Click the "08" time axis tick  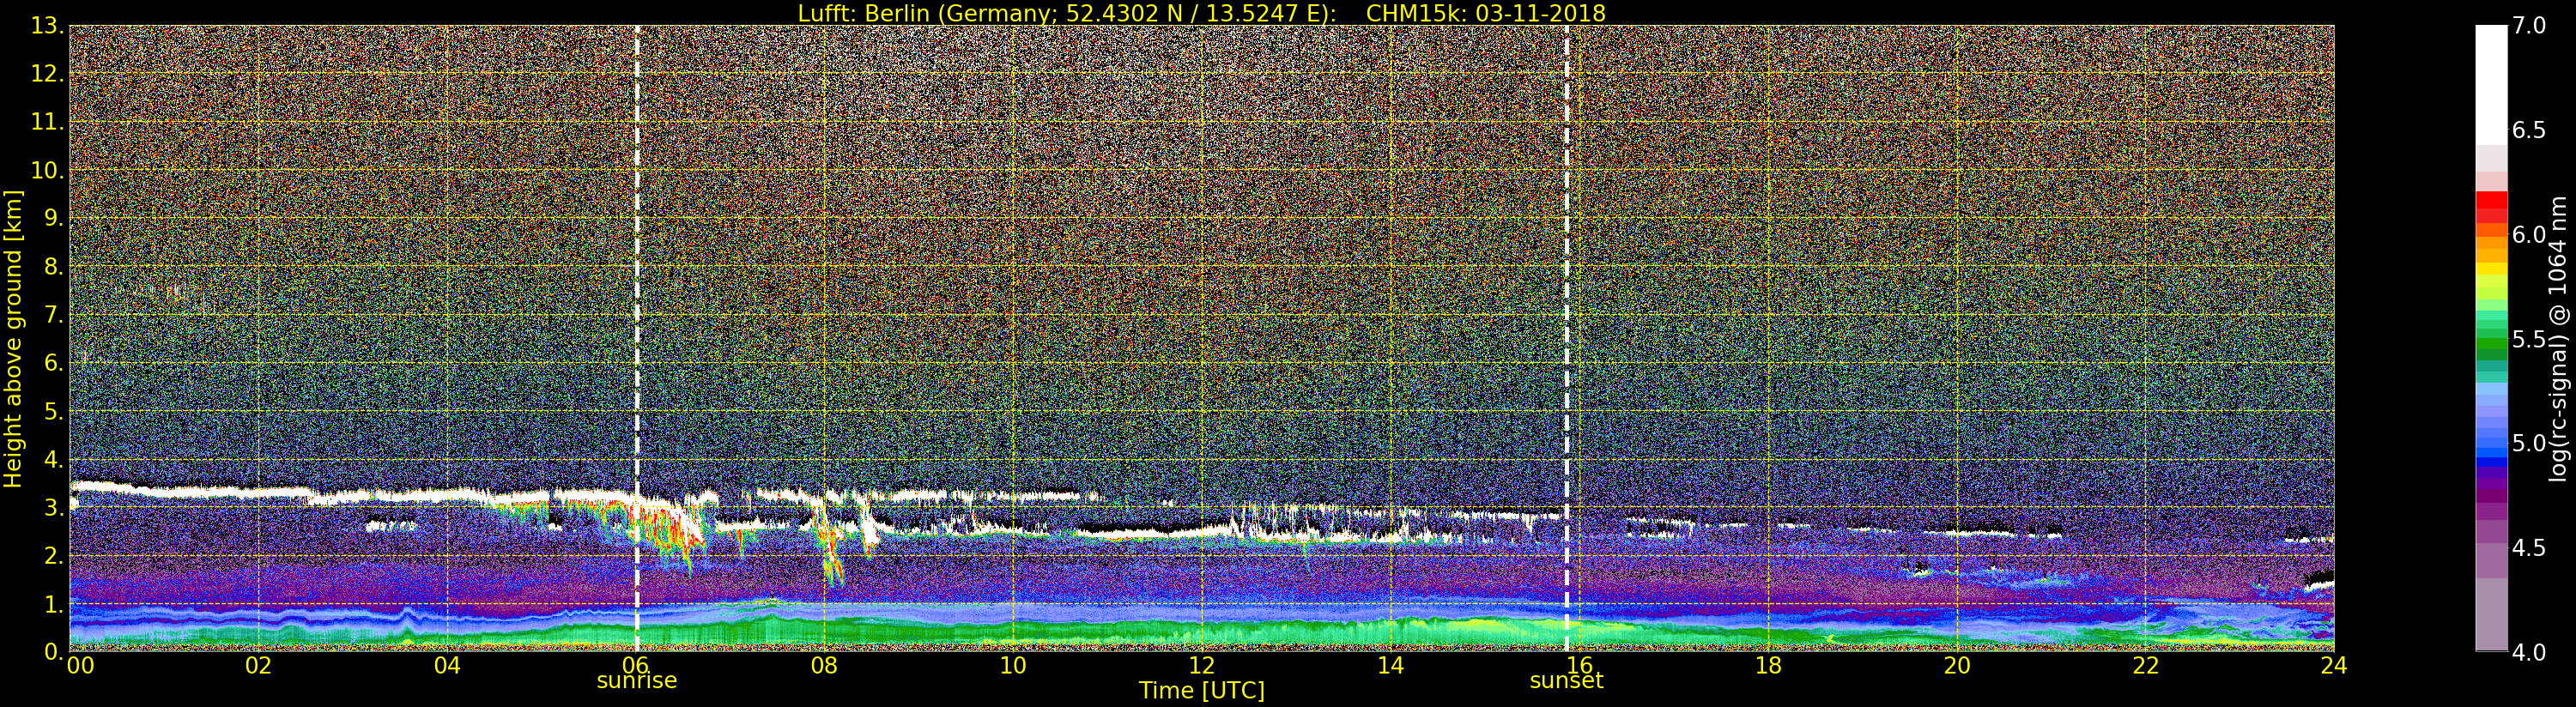(x=824, y=665)
